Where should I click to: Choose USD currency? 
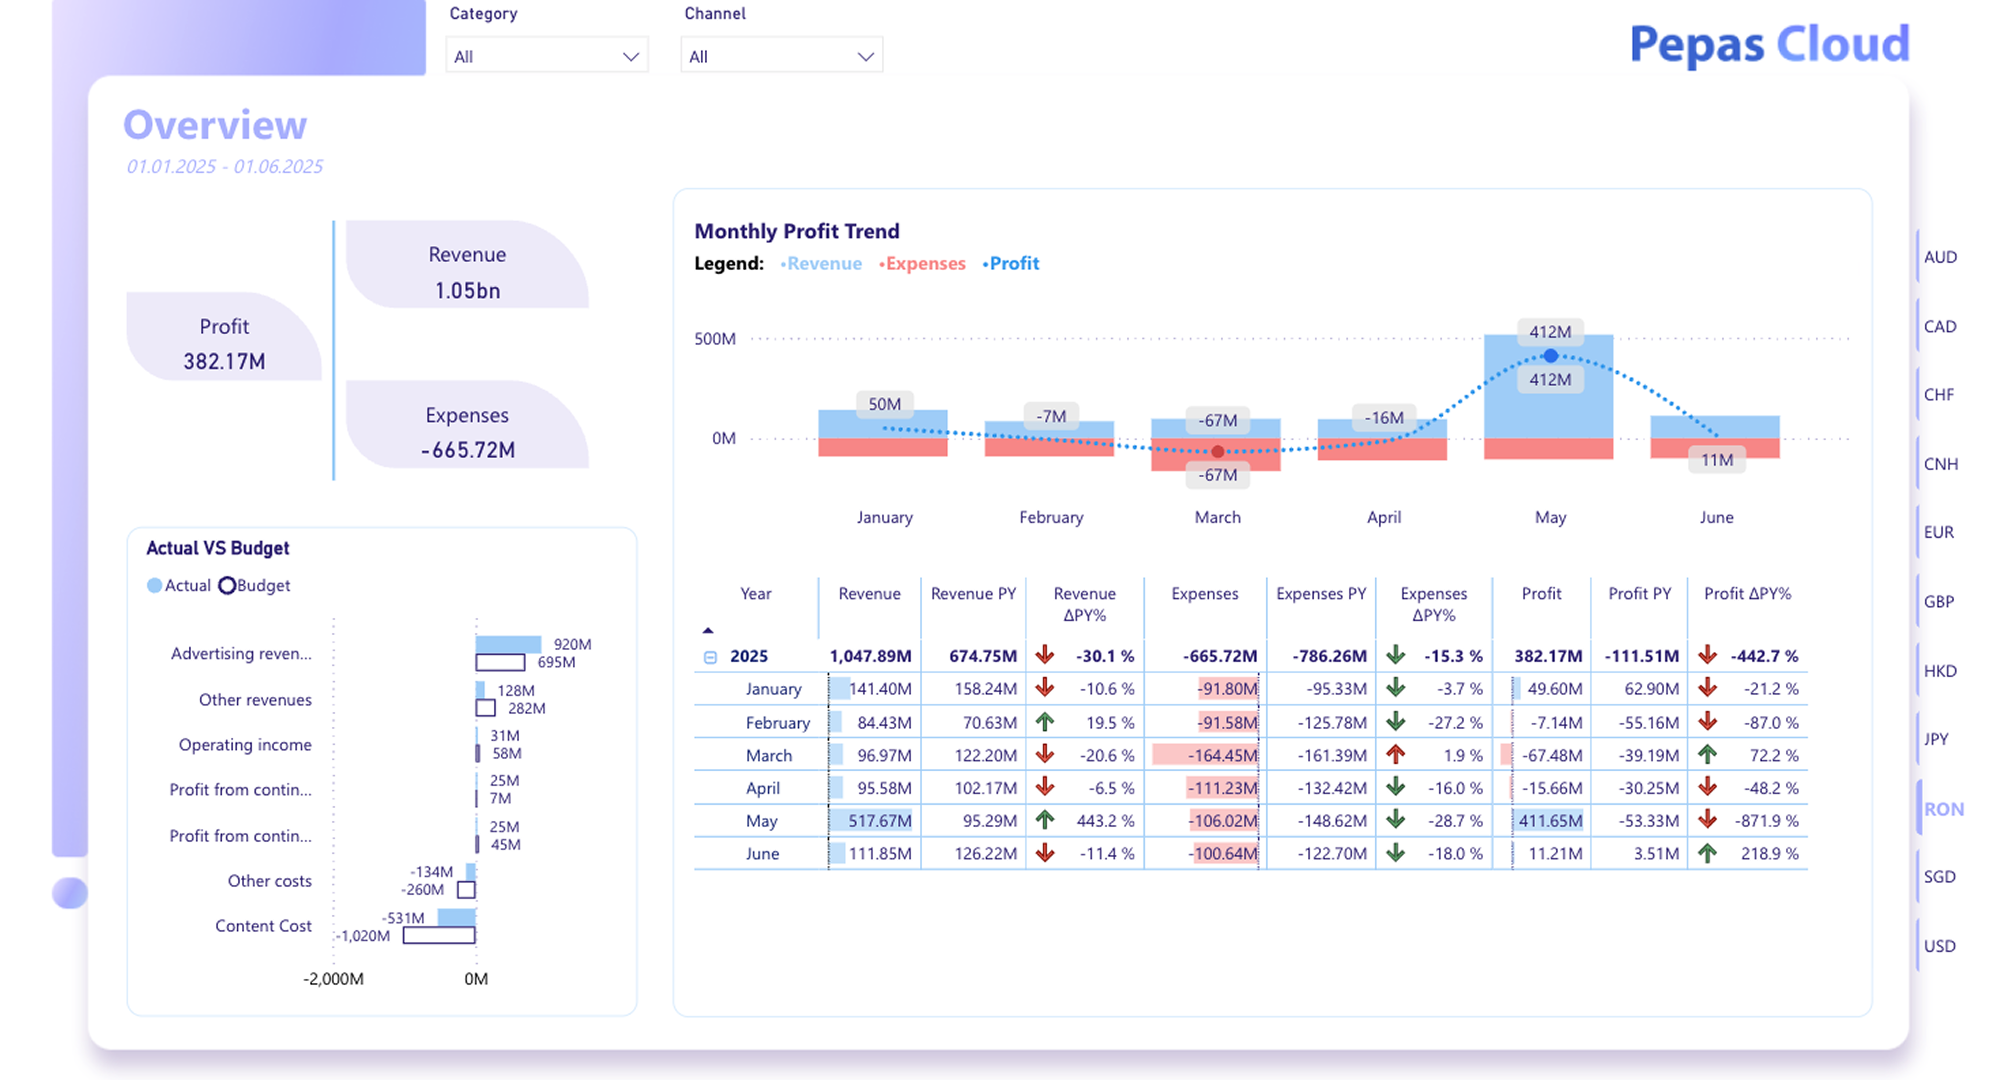pos(1940,946)
